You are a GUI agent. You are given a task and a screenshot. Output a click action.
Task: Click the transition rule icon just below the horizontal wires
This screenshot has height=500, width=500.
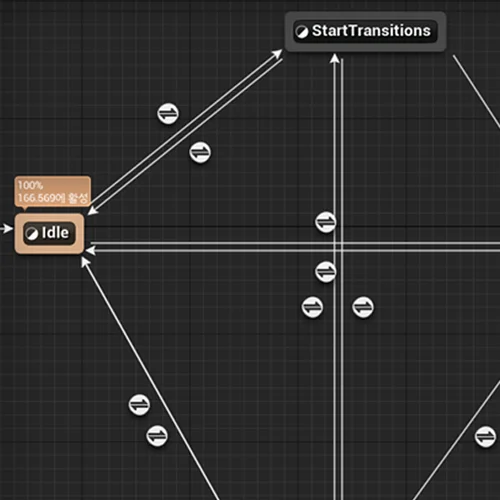[326, 272]
